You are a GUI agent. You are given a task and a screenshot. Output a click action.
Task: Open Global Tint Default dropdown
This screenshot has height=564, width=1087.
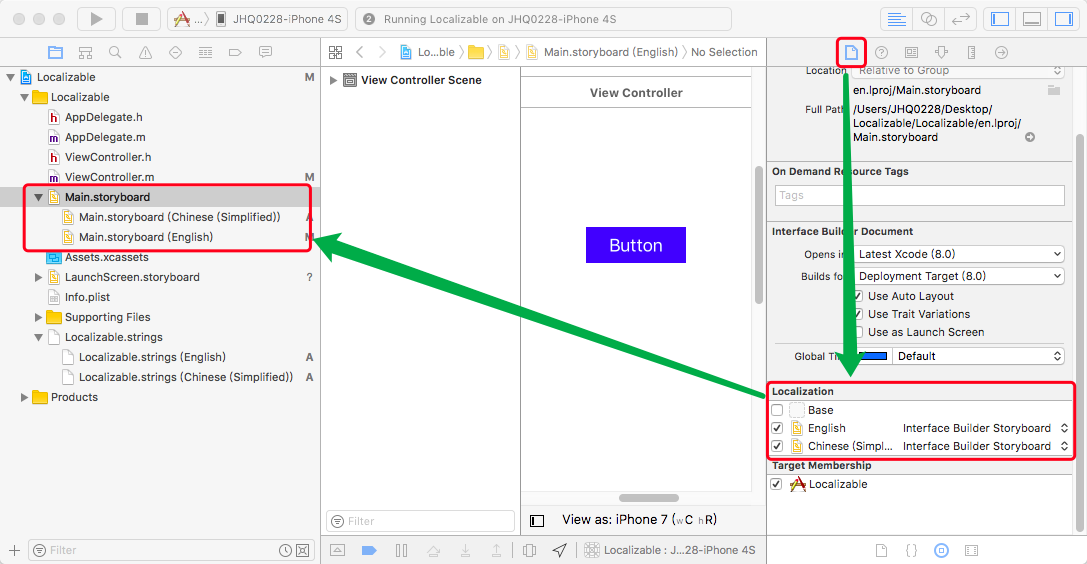[x=977, y=356]
